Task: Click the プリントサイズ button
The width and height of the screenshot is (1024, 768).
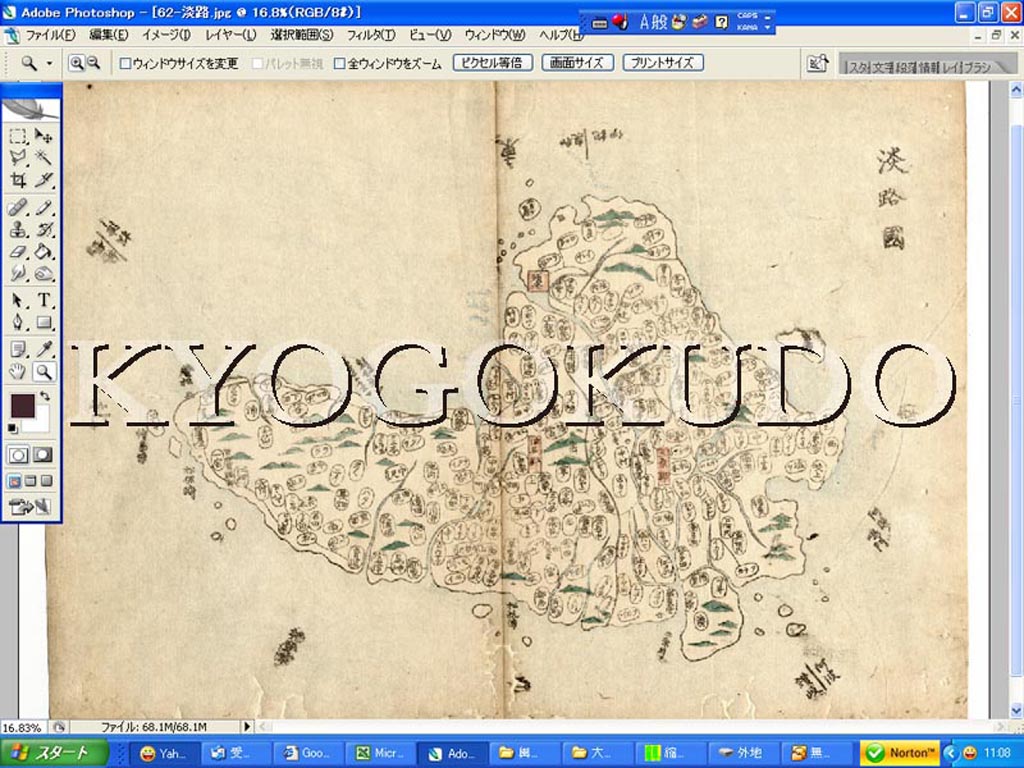Action: pyautogui.click(x=662, y=63)
